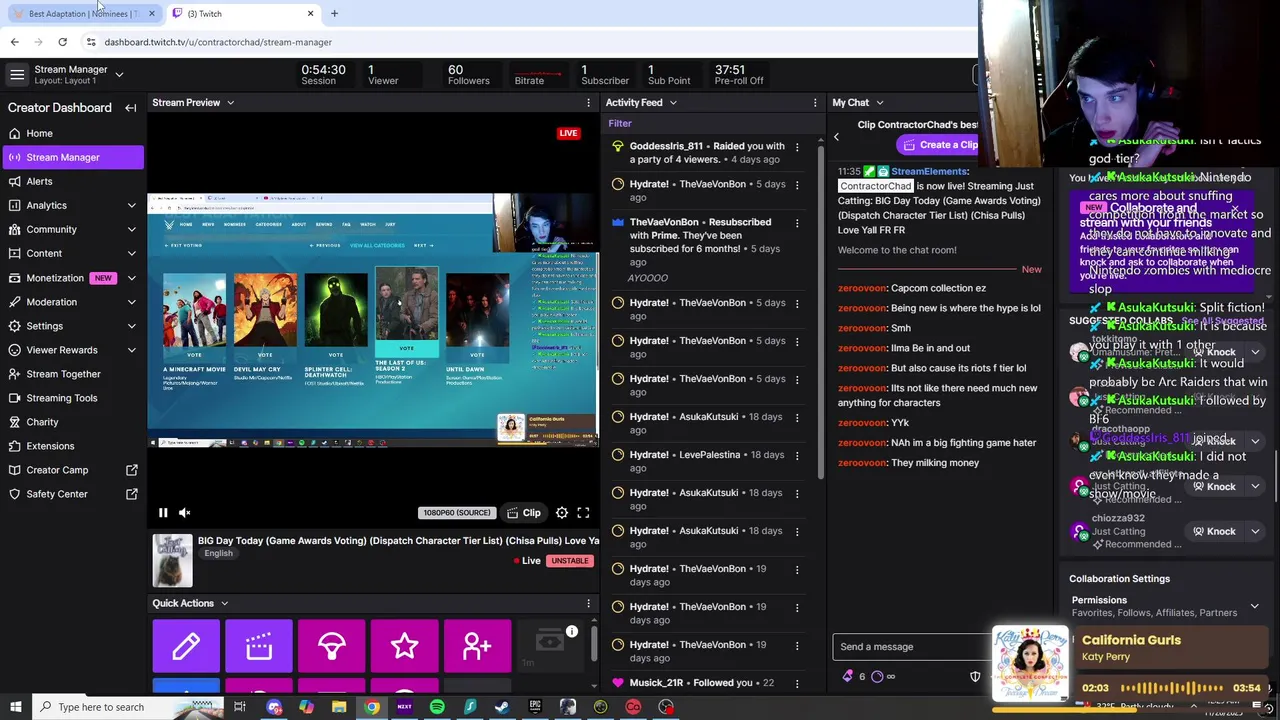The image size is (1280, 720).
Task: Click the Edit Stream Info pencil quick action
Action: tap(186, 646)
